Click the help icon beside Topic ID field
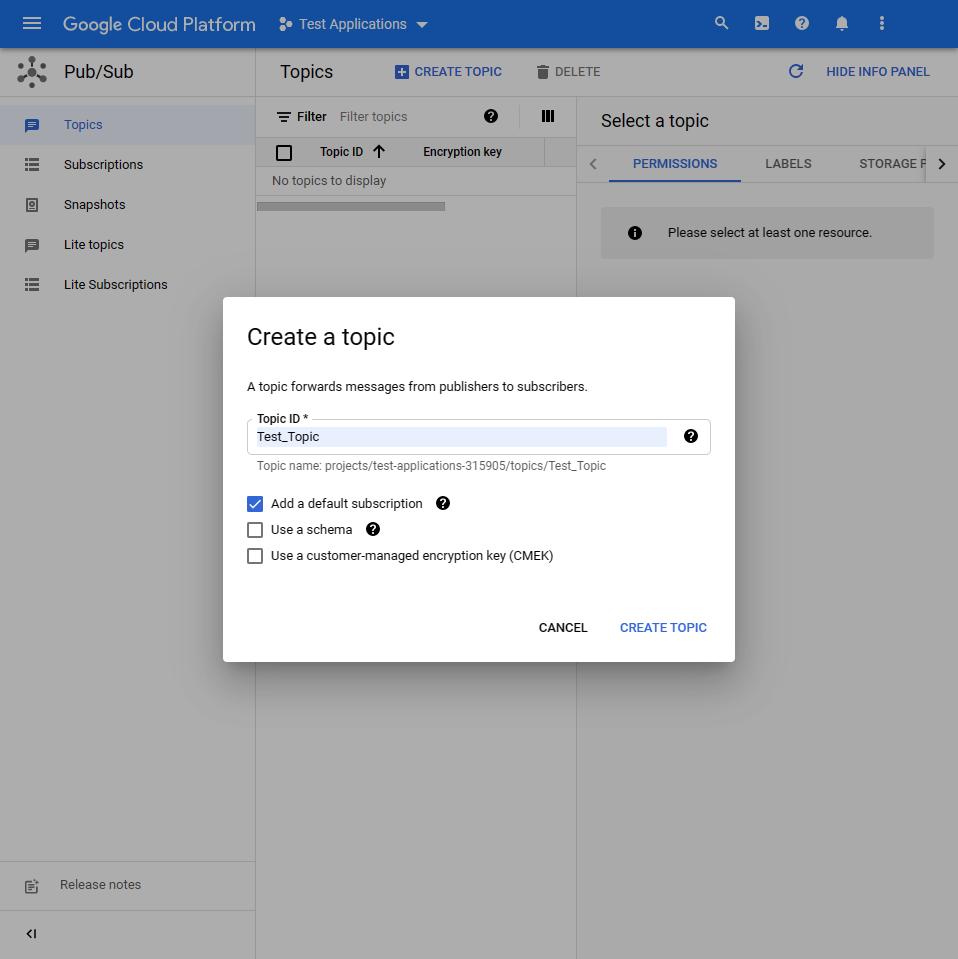The image size is (958, 959). (x=691, y=436)
